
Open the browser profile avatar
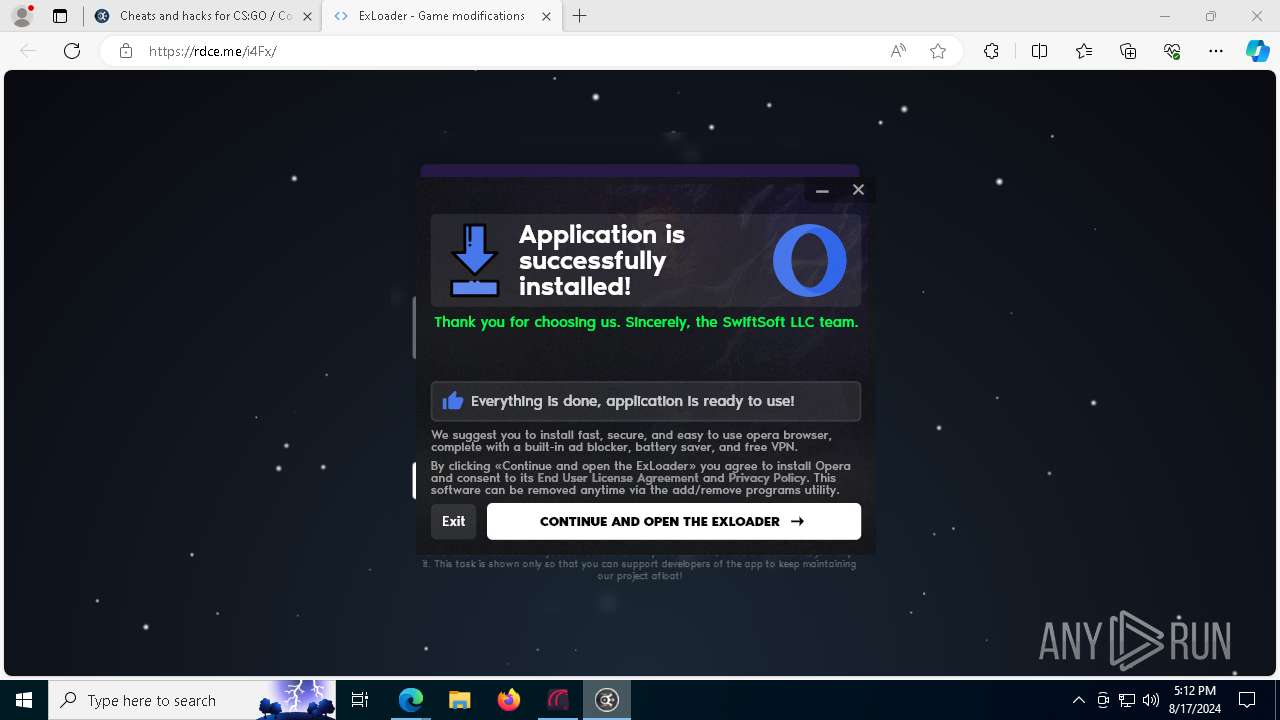(22, 16)
